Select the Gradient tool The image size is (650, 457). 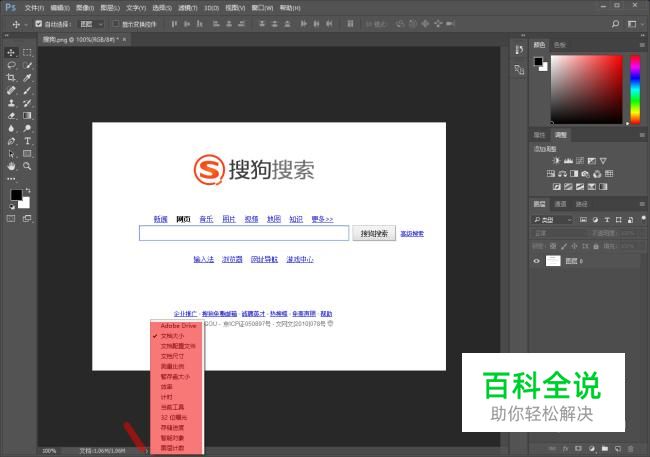27,116
